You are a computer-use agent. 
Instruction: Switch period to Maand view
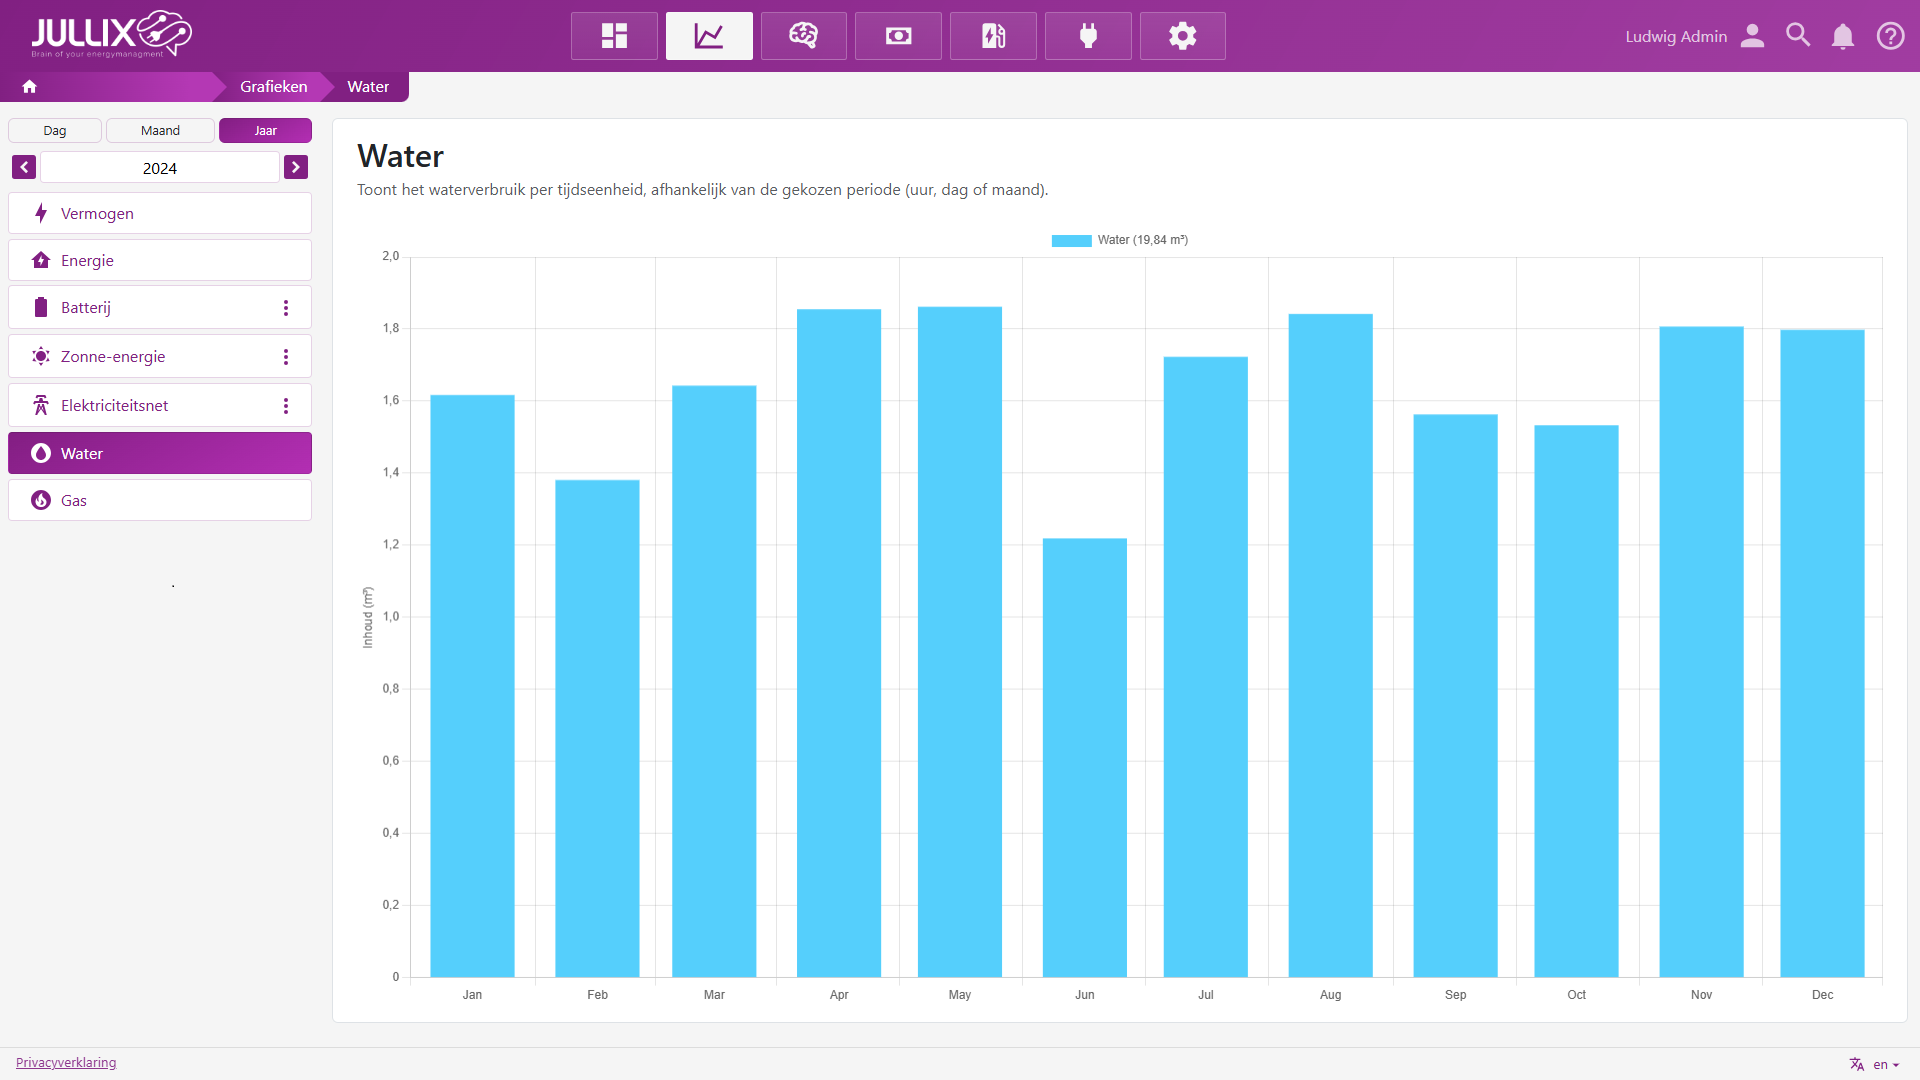(160, 131)
